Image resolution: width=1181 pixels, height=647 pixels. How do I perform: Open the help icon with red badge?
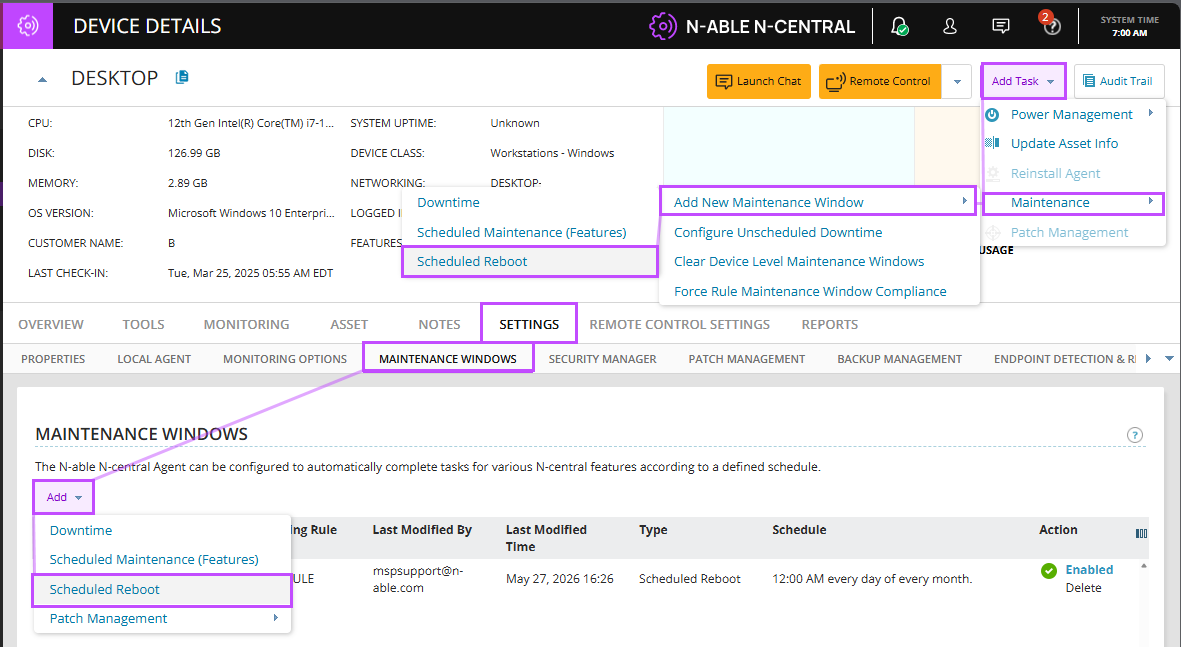coord(1051,25)
